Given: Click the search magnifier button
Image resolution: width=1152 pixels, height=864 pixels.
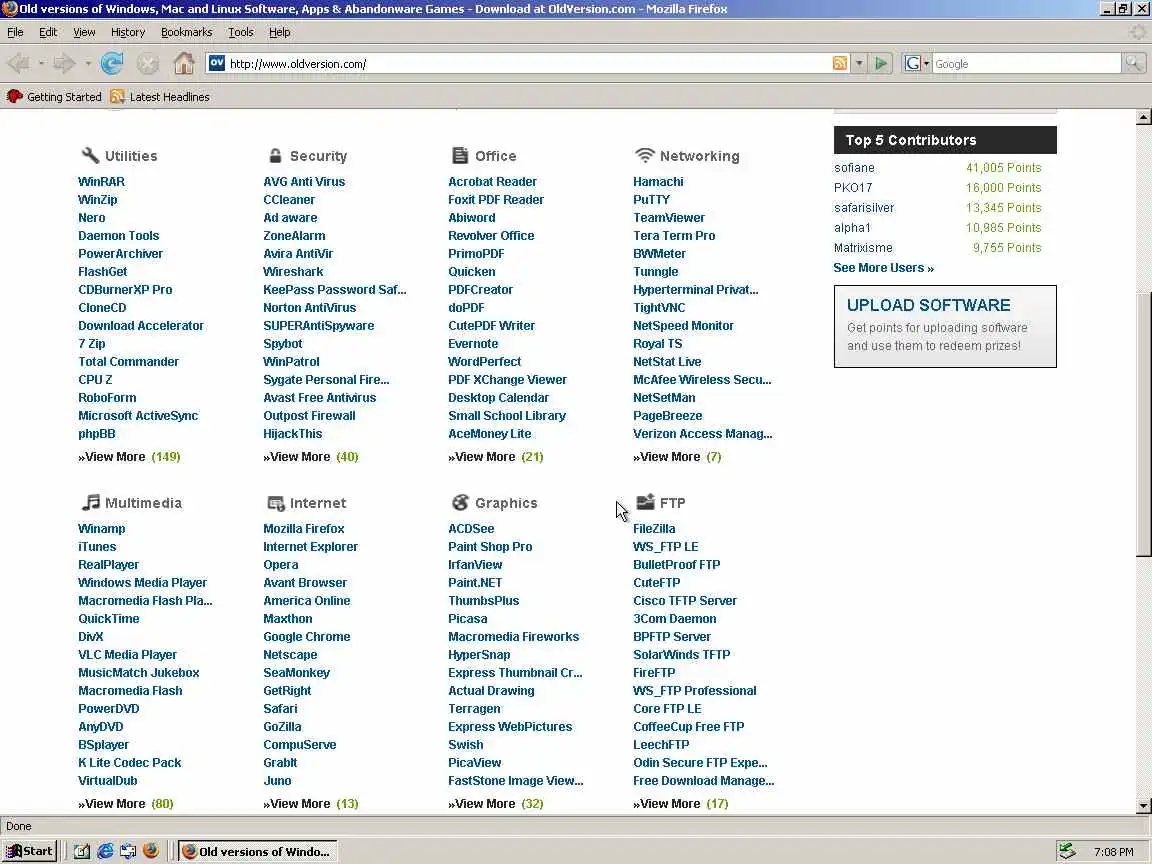Looking at the screenshot, I should [x=1133, y=64].
